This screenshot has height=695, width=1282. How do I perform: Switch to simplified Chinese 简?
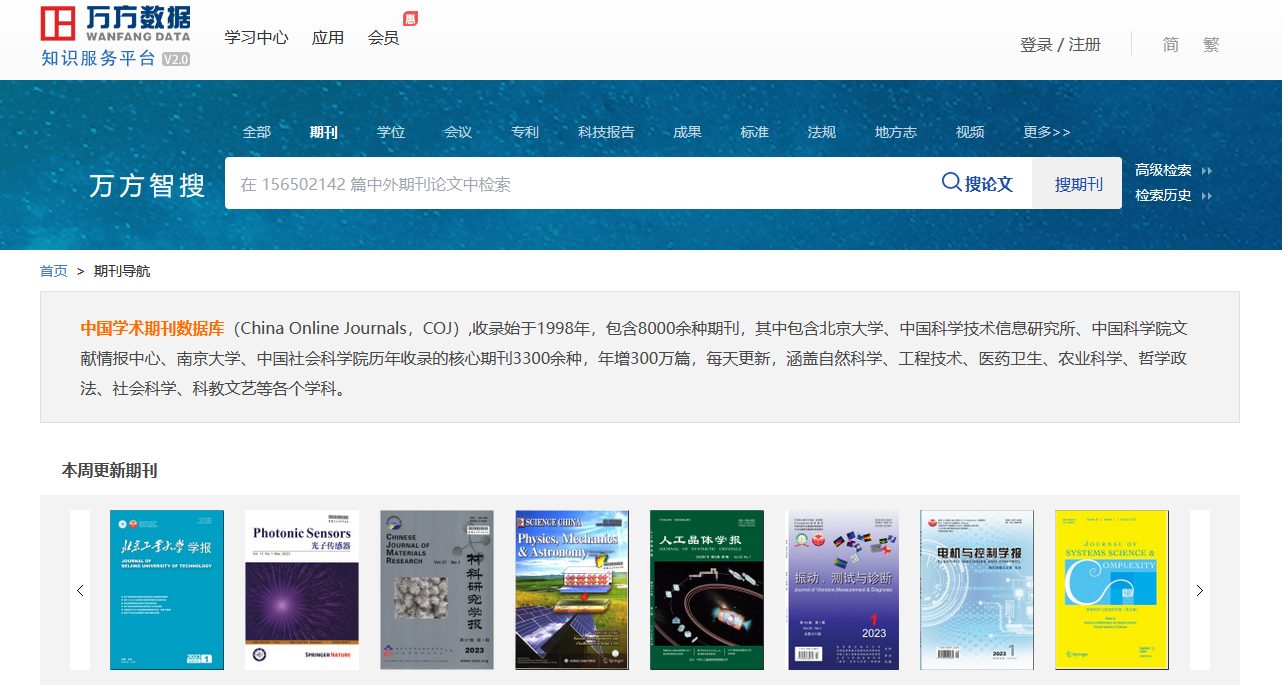(x=1170, y=45)
